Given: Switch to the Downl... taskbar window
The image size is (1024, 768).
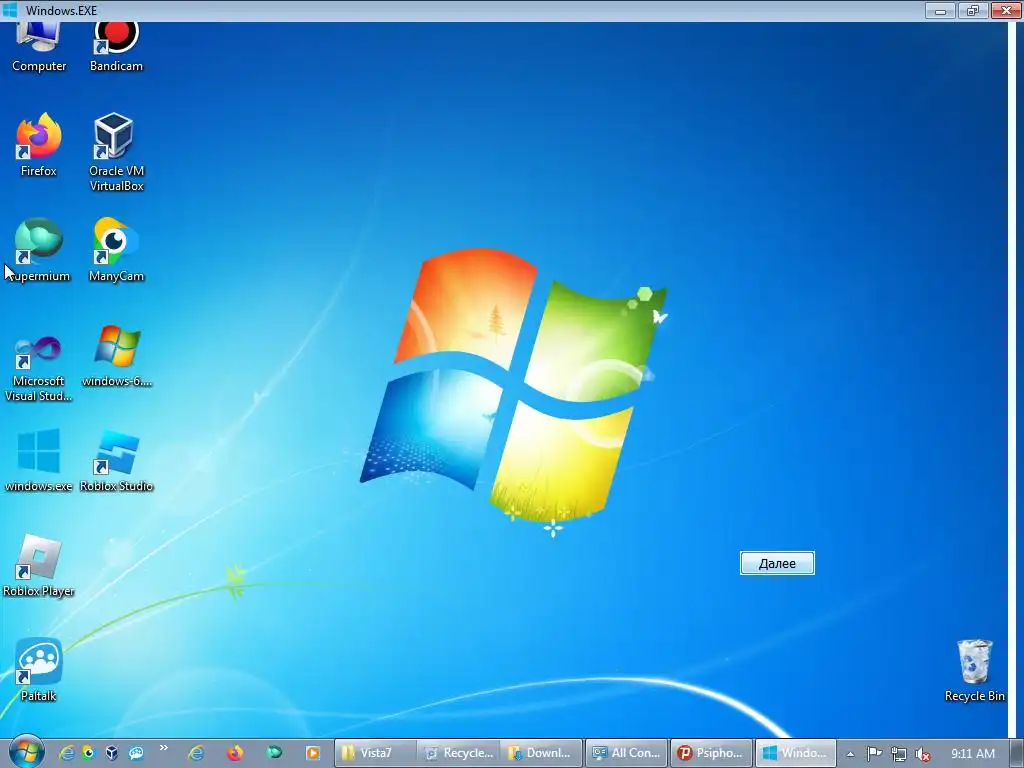Looking at the screenshot, I should (x=542, y=753).
